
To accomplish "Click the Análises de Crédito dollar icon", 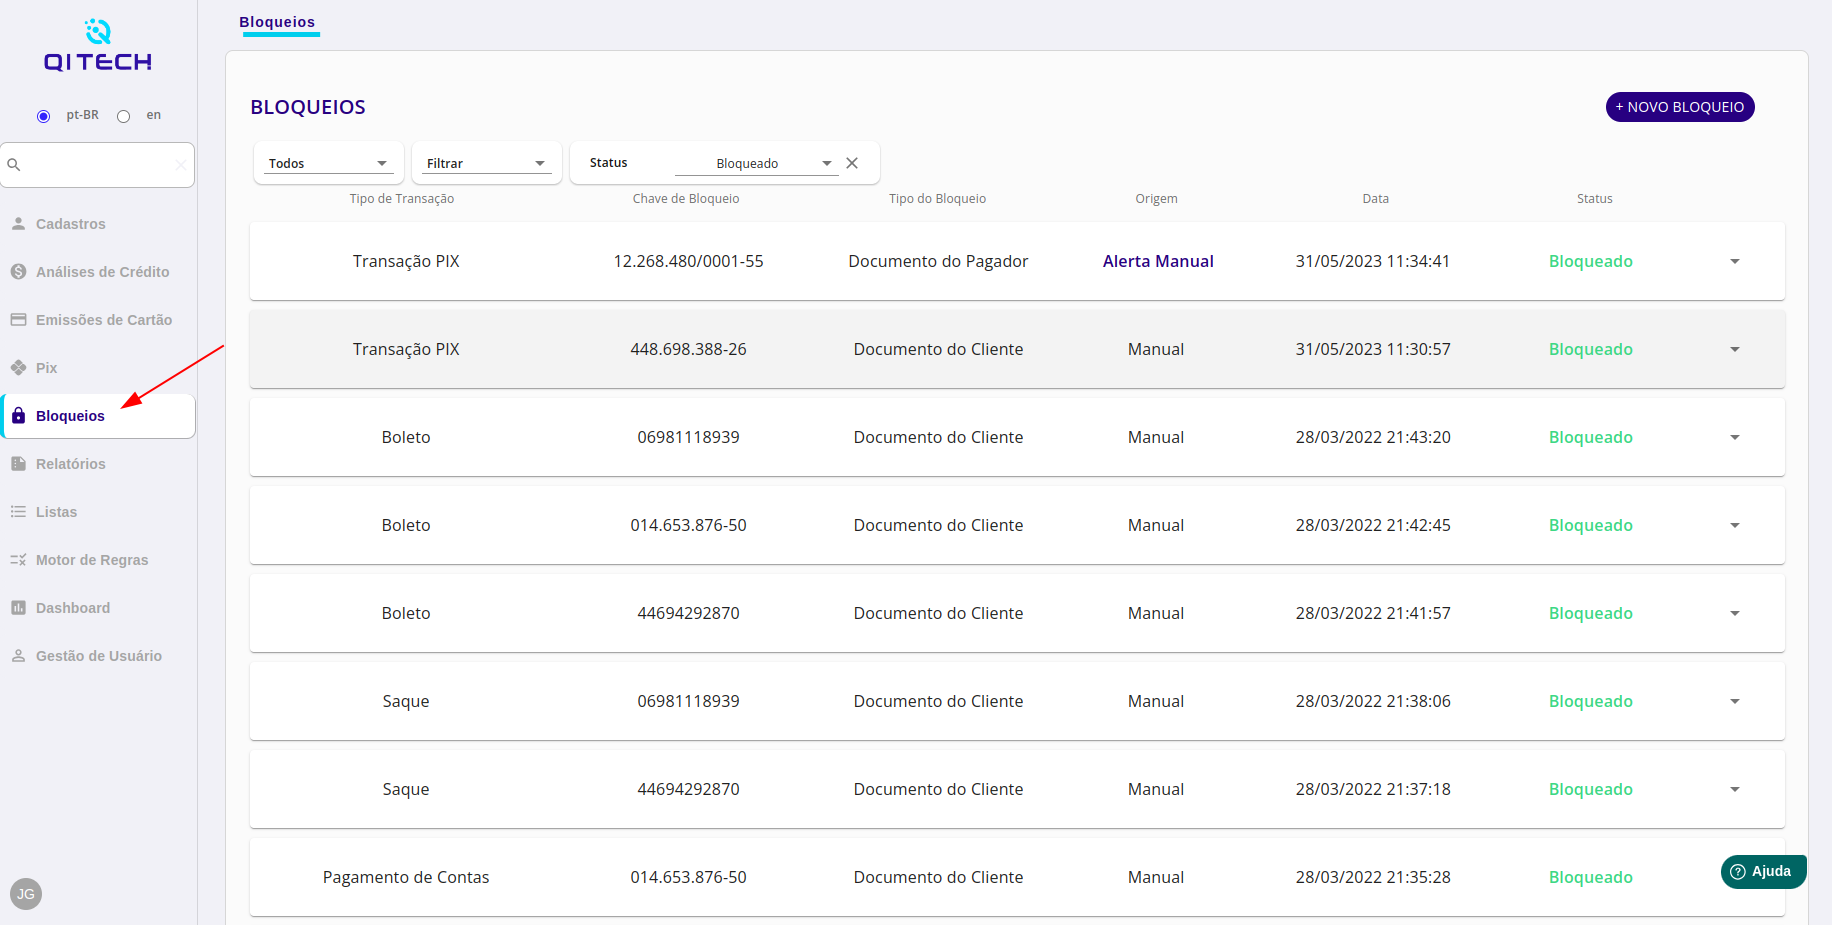I will (18, 272).
